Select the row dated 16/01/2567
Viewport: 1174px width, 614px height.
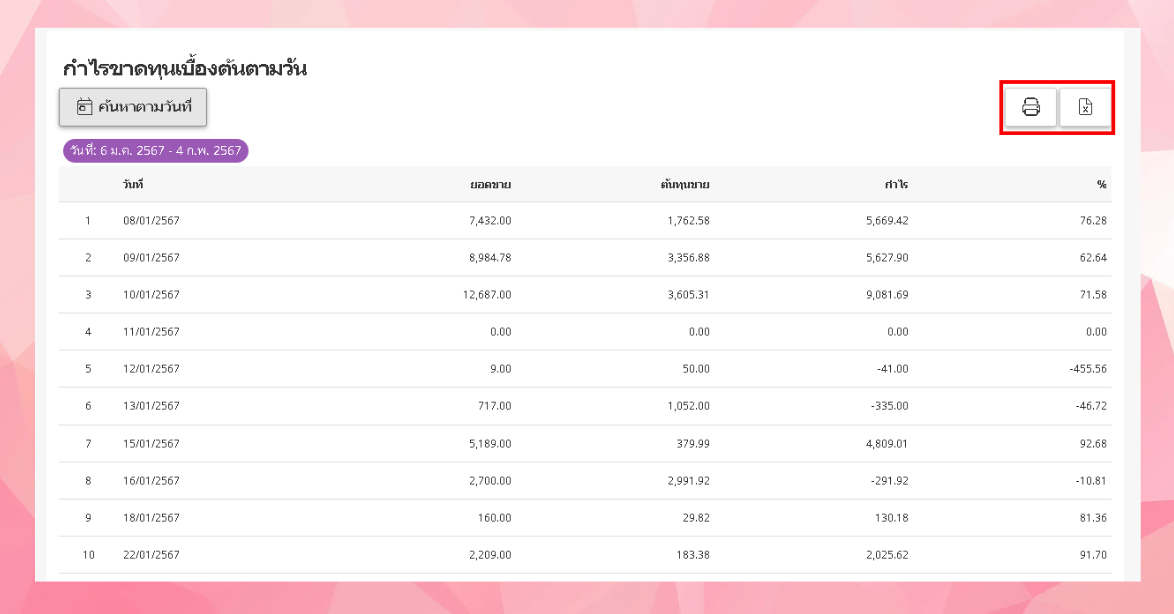tap(151, 481)
